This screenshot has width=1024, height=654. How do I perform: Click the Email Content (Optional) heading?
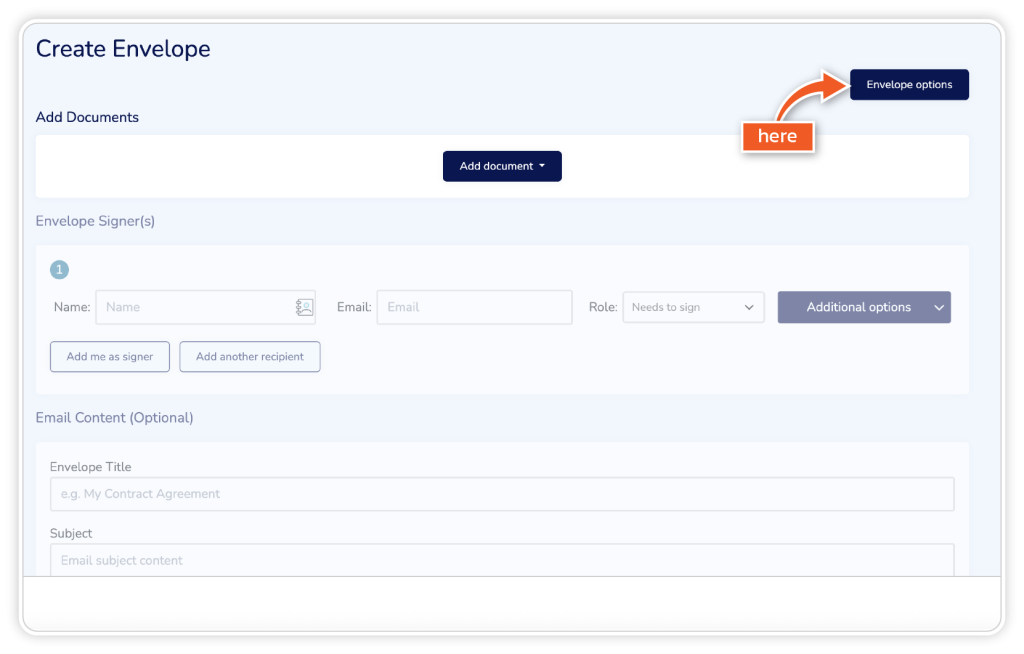[x=114, y=418]
